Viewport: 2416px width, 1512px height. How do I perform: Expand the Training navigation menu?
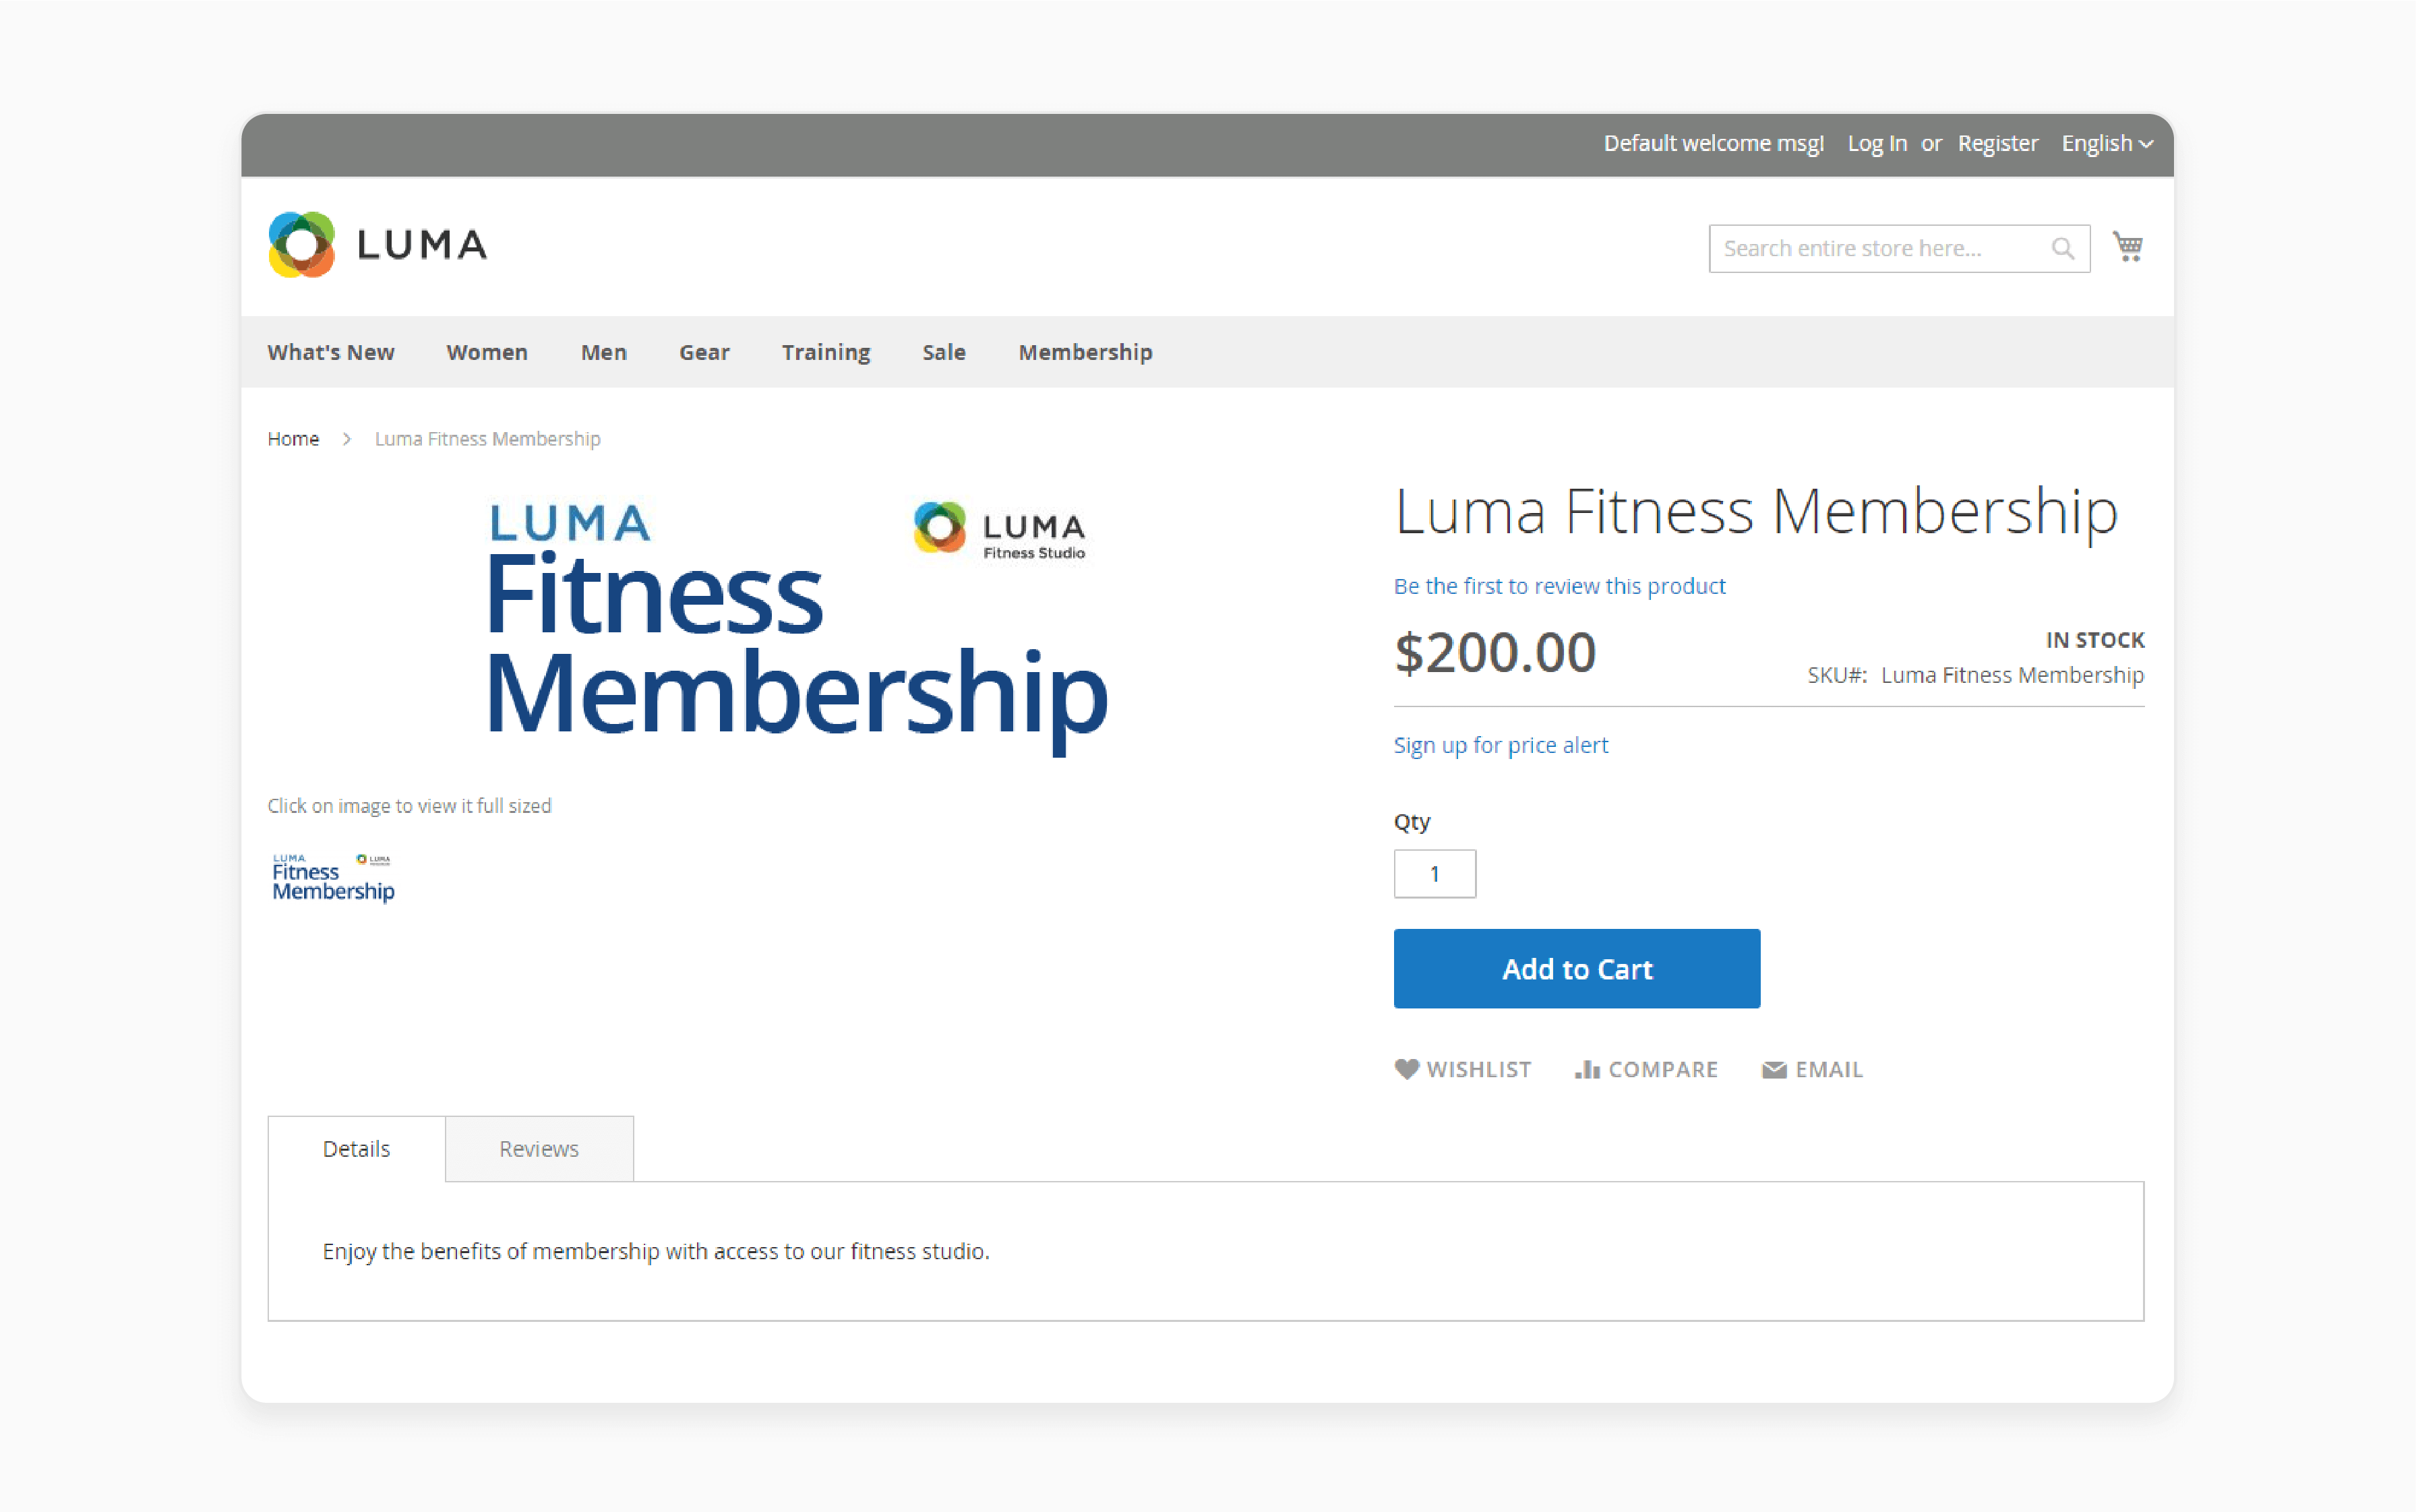tap(826, 352)
